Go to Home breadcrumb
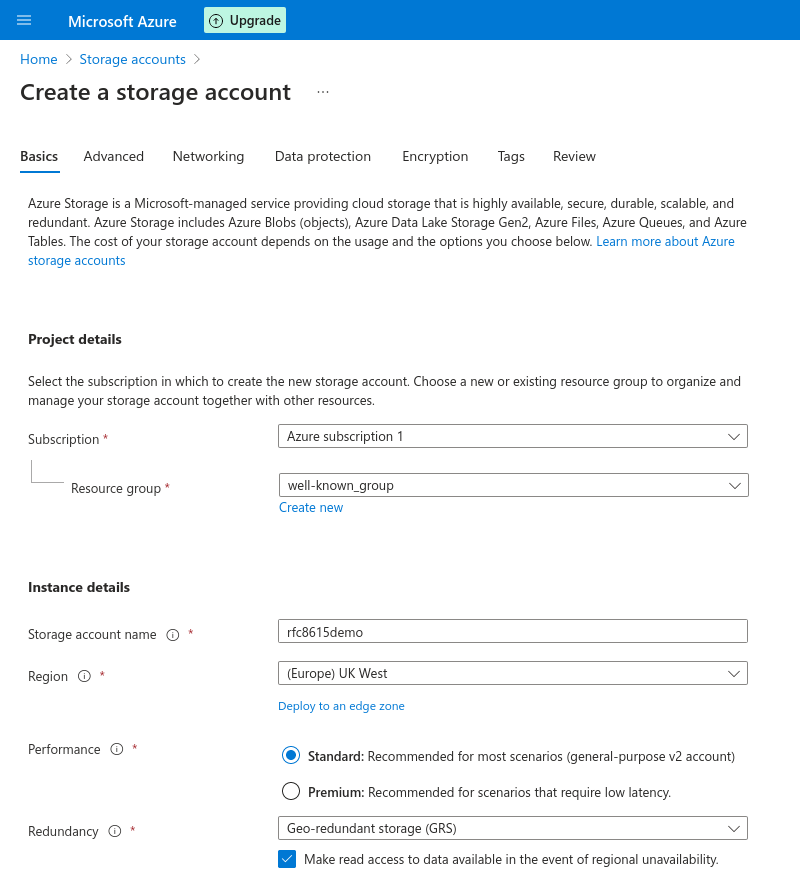Screen dimensions: 800x895 39,59
